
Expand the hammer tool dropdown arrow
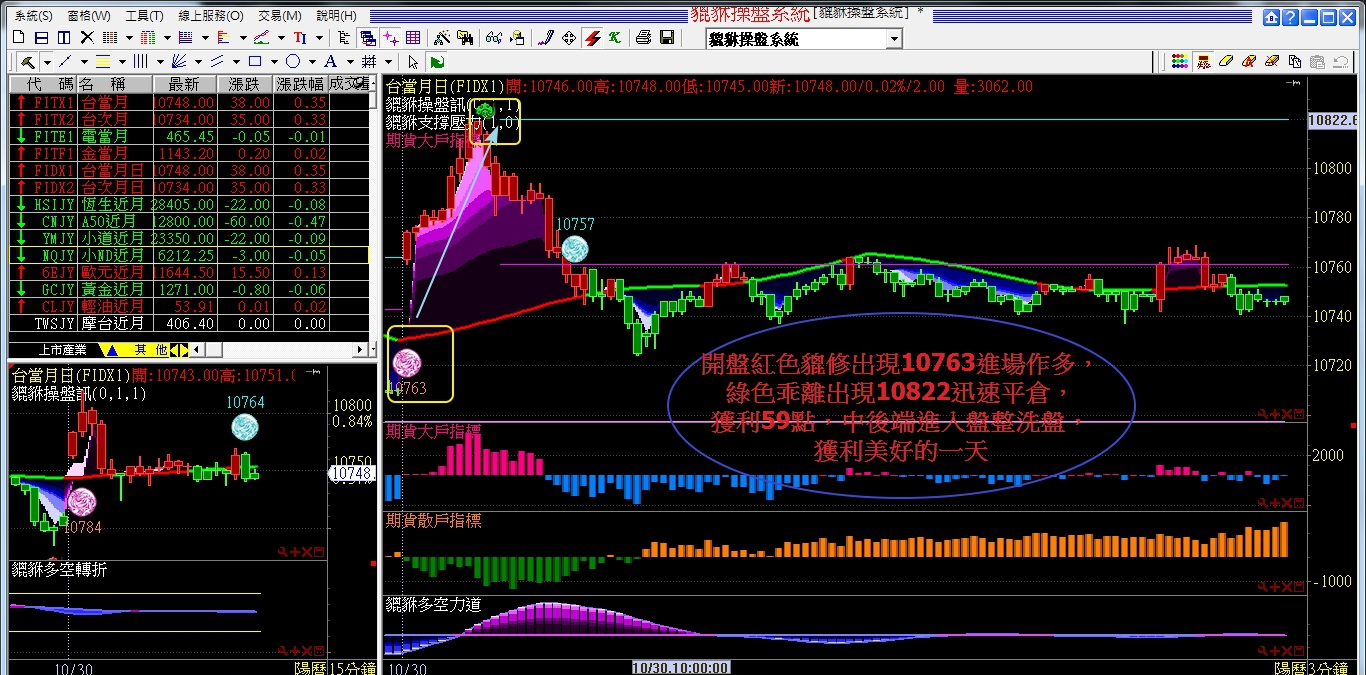coord(47,63)
